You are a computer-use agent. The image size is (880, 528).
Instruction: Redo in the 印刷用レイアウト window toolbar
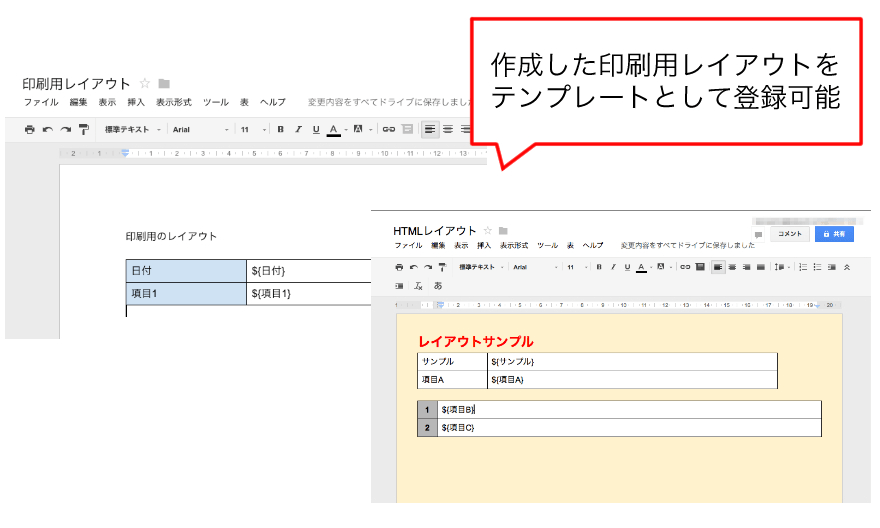tap(66, 130)
